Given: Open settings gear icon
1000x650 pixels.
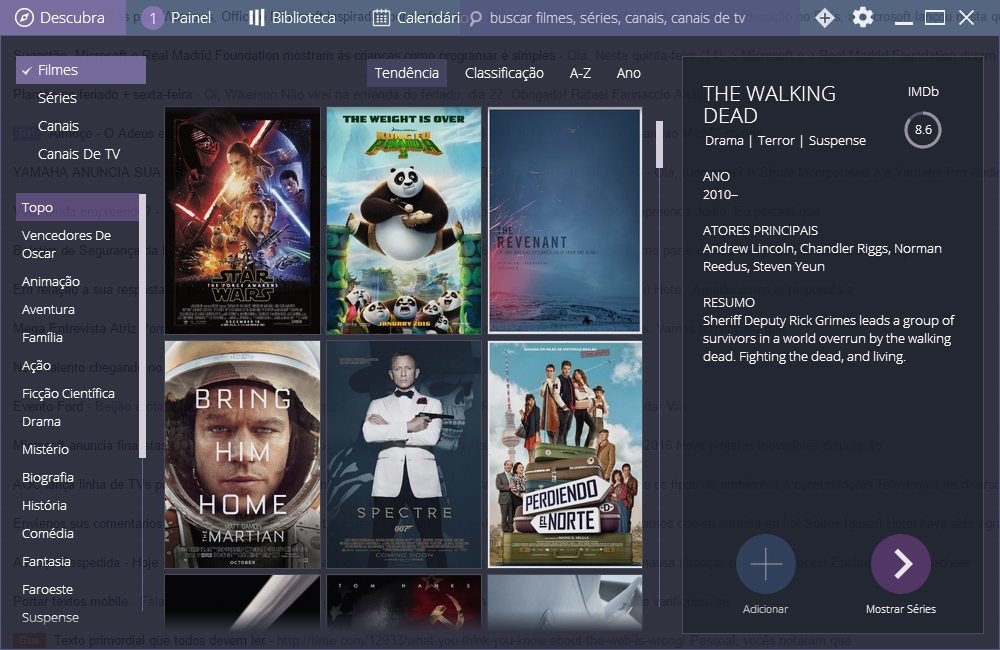Looking at the screenshot, I should click(x=862, y=18).
